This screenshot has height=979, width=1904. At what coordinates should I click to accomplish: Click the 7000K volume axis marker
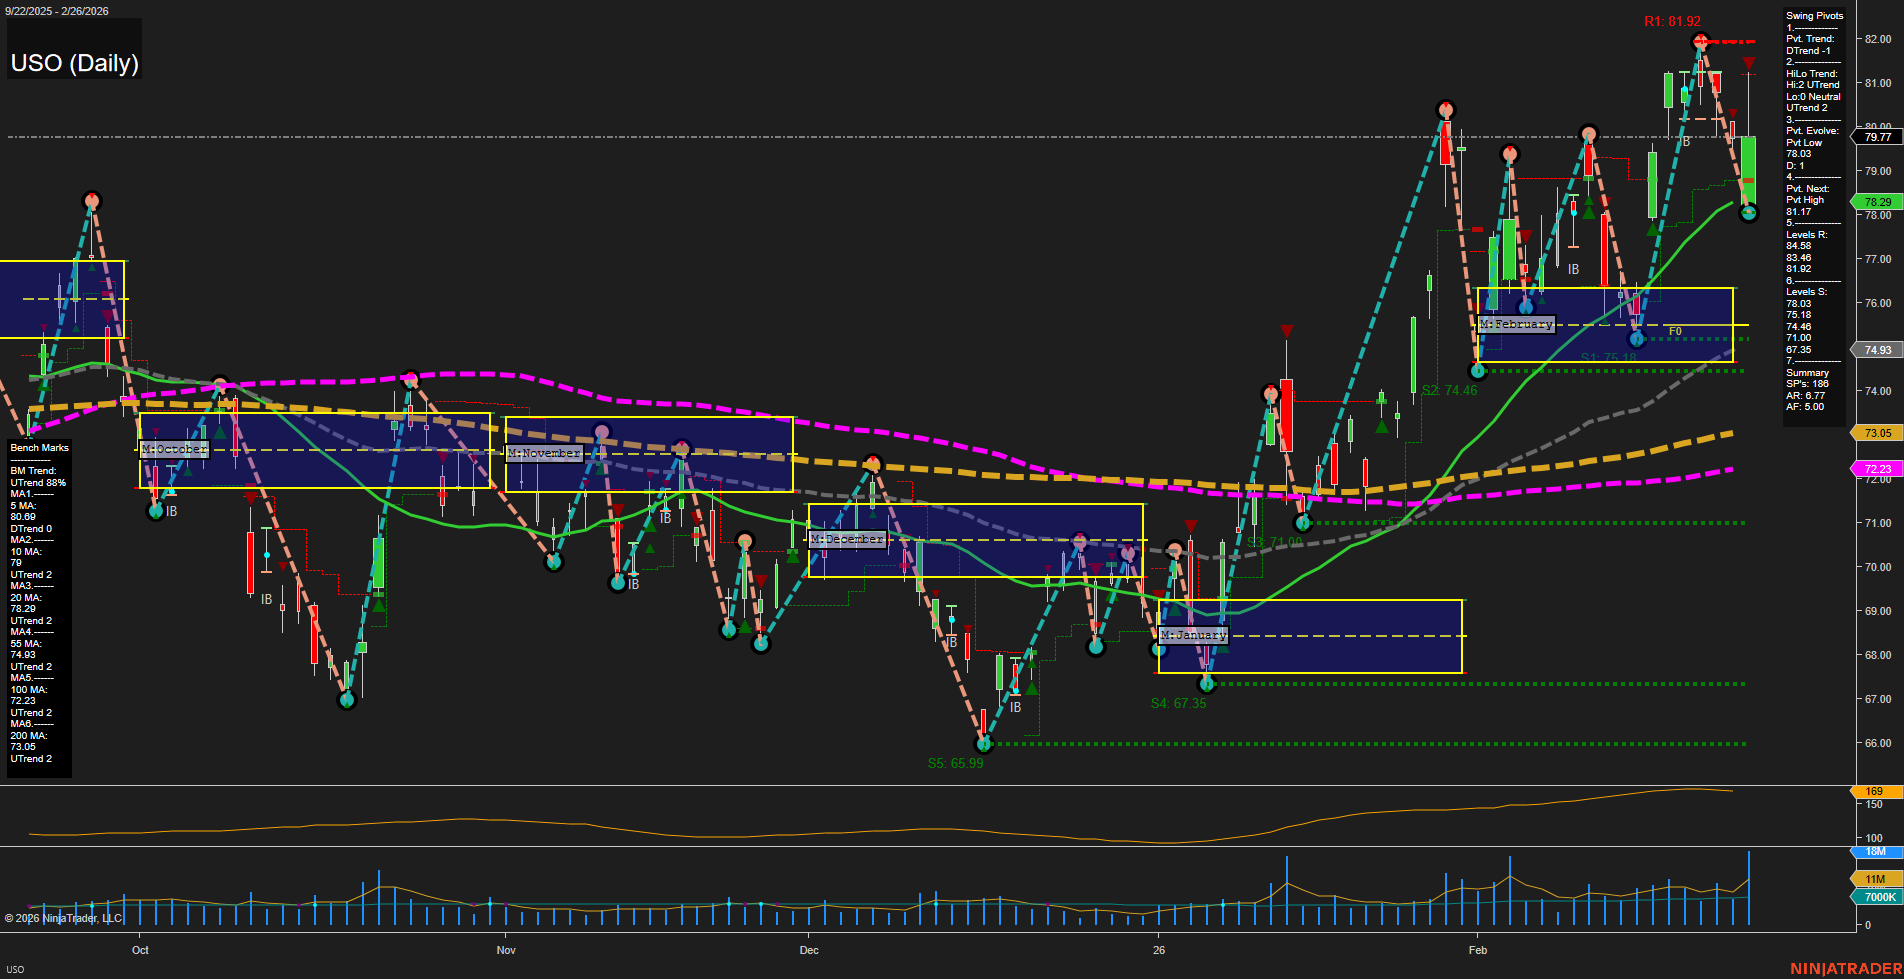click(1877, 897)
